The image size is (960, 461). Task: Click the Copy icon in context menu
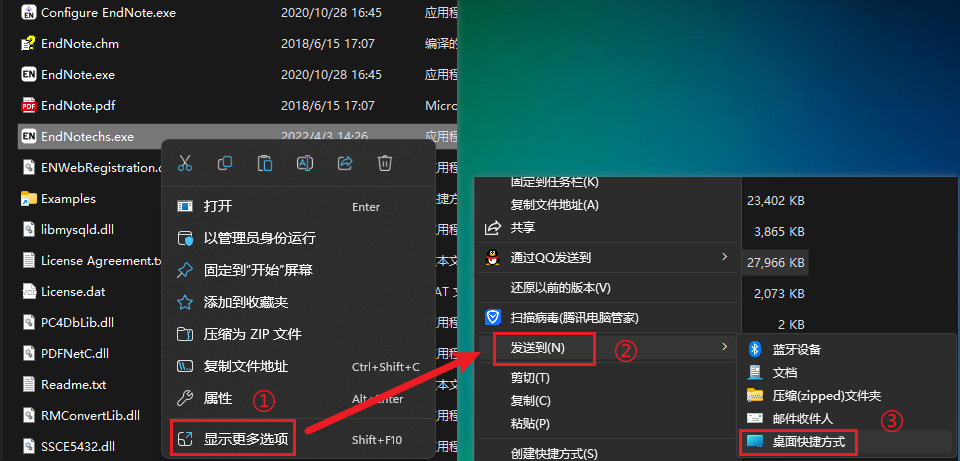(225, 163)
